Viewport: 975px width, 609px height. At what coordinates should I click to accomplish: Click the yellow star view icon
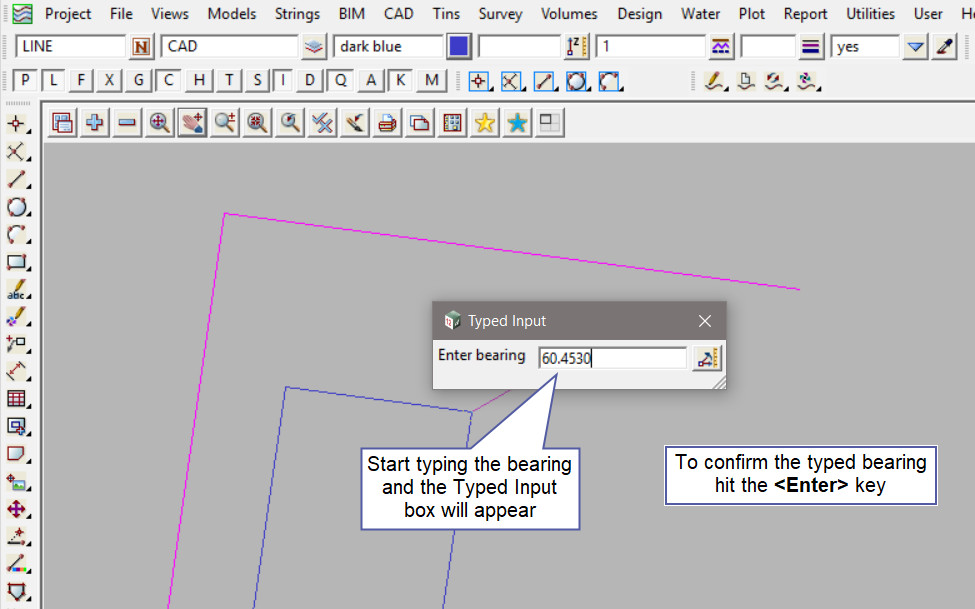click(x=485, y=122)
